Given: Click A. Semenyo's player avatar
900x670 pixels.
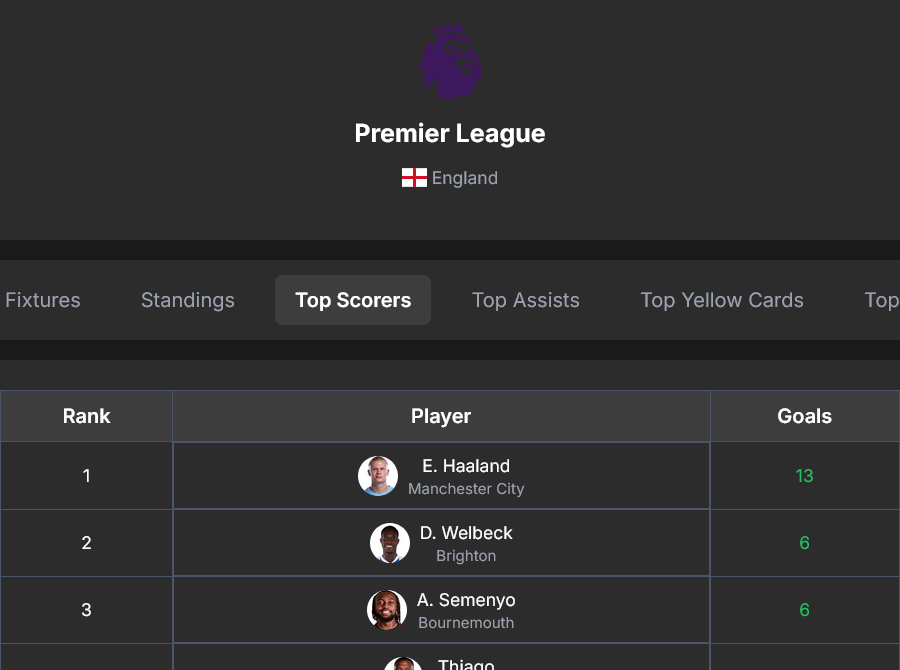Looking at the screenshot, I should [x=387, y=610].
